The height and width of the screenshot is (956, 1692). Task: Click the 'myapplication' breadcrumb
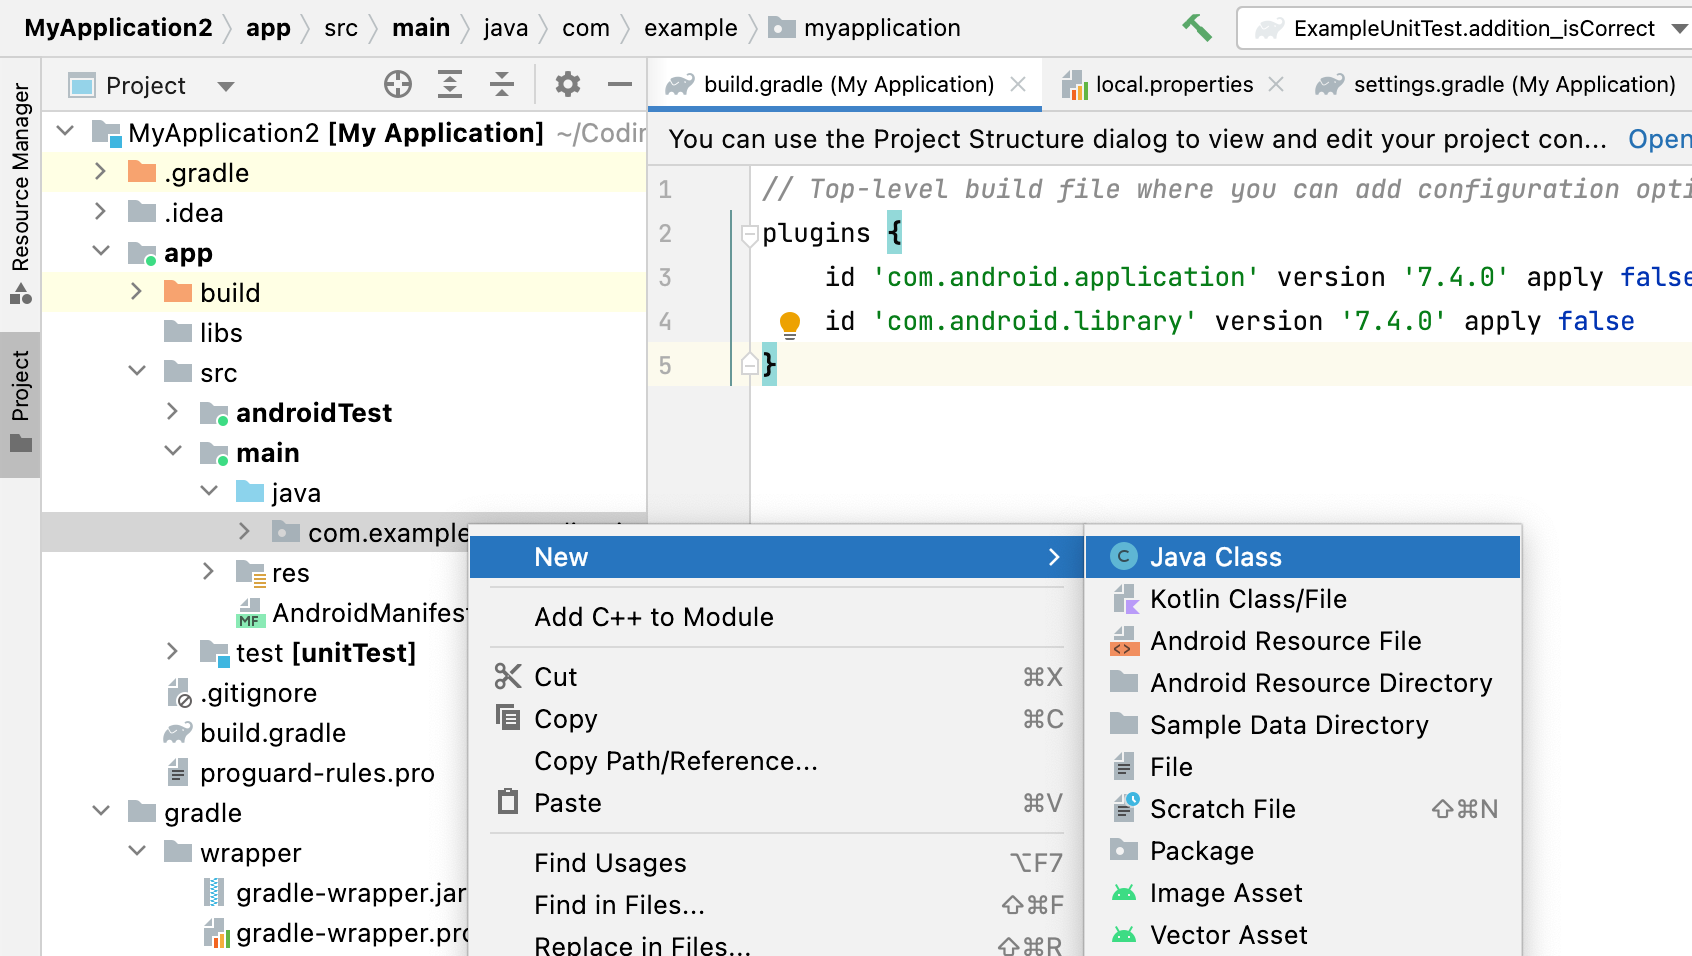tap(864, 28)
